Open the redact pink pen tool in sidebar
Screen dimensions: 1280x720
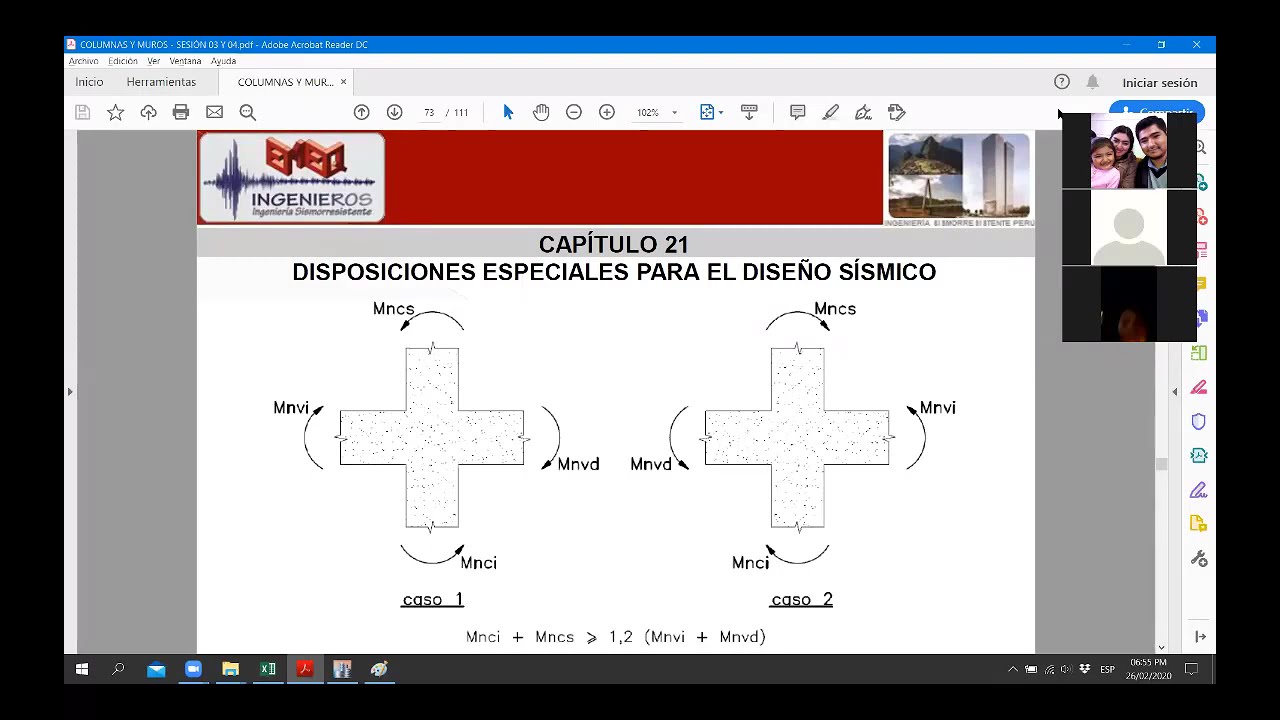tap(1199, 388)
